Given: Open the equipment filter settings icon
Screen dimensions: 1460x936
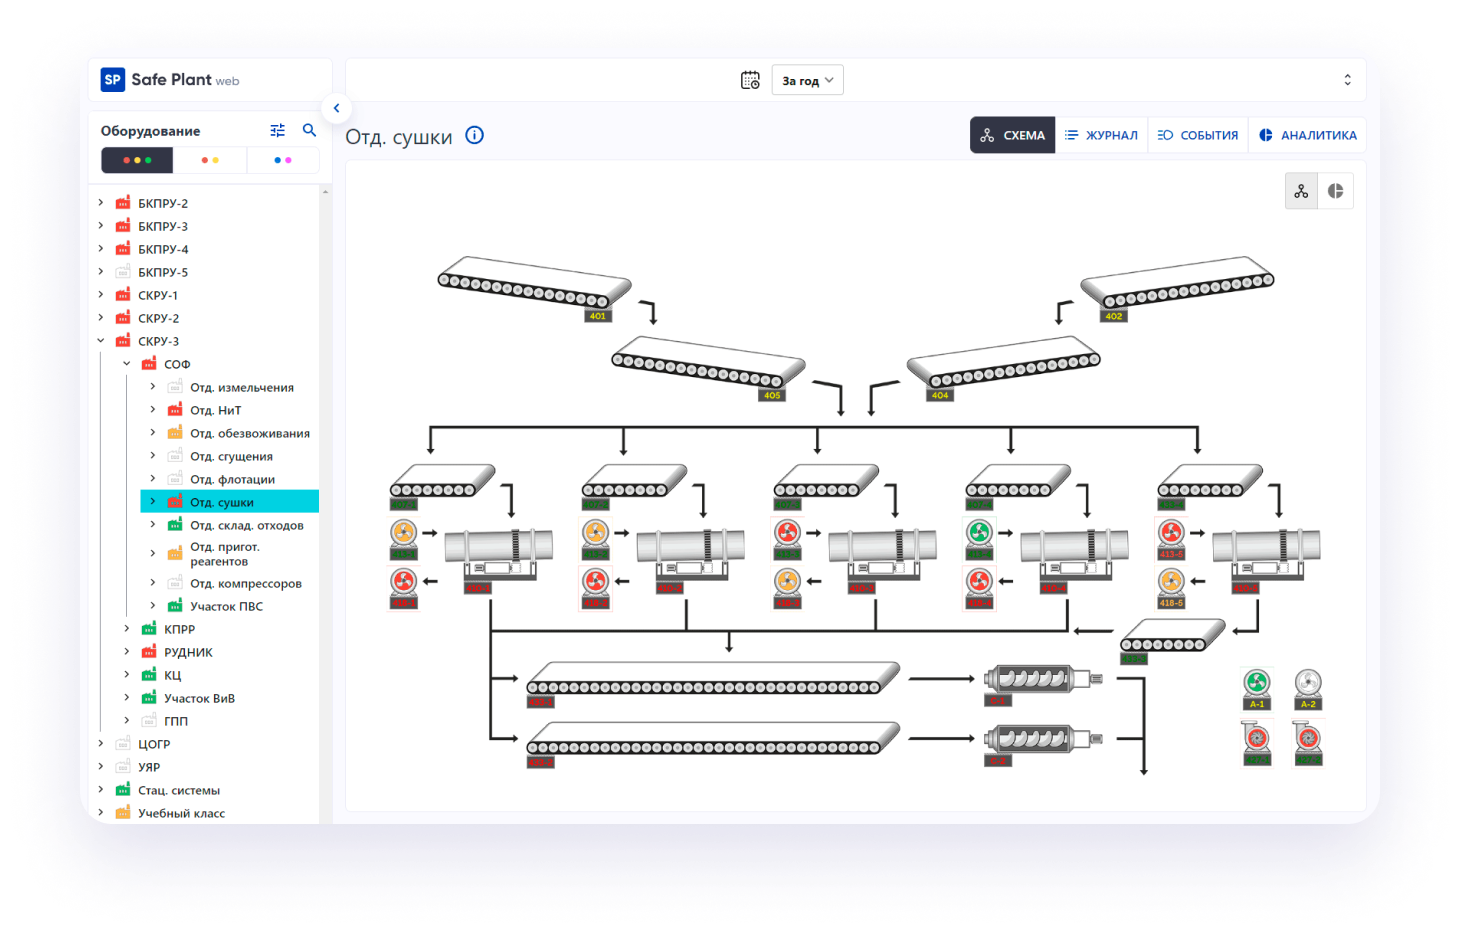Looking at the screenshot, I should [x=278, y=130].
